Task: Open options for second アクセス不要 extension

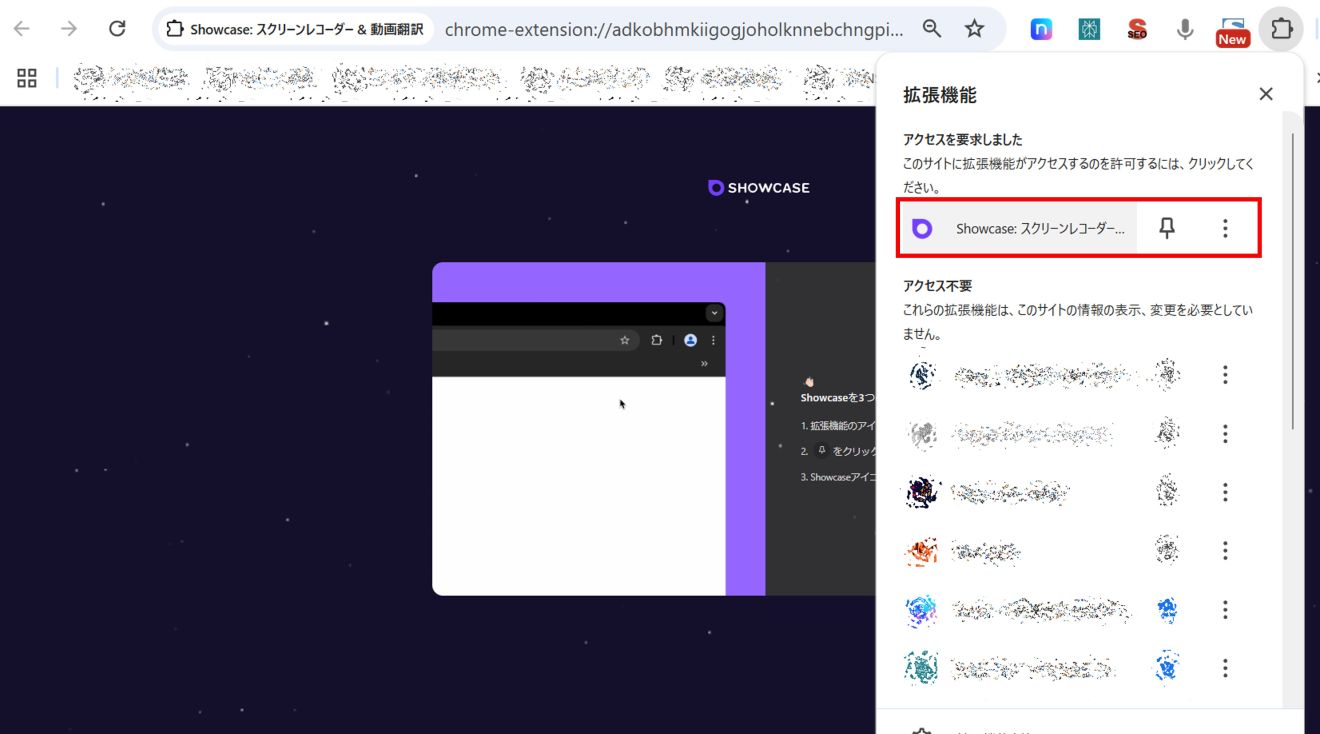Action: pyautogui.click(x=1225, y=434)
